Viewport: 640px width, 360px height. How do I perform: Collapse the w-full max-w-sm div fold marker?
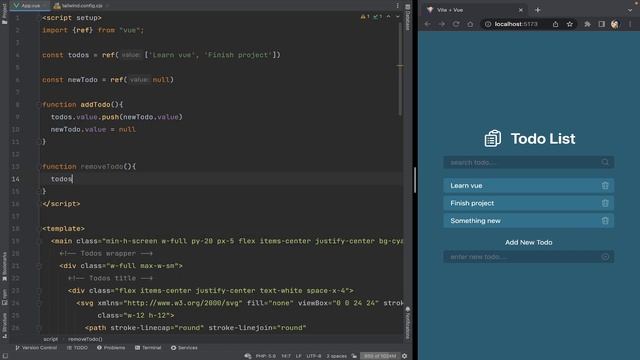pyautogui.click(x=40, y=266)
